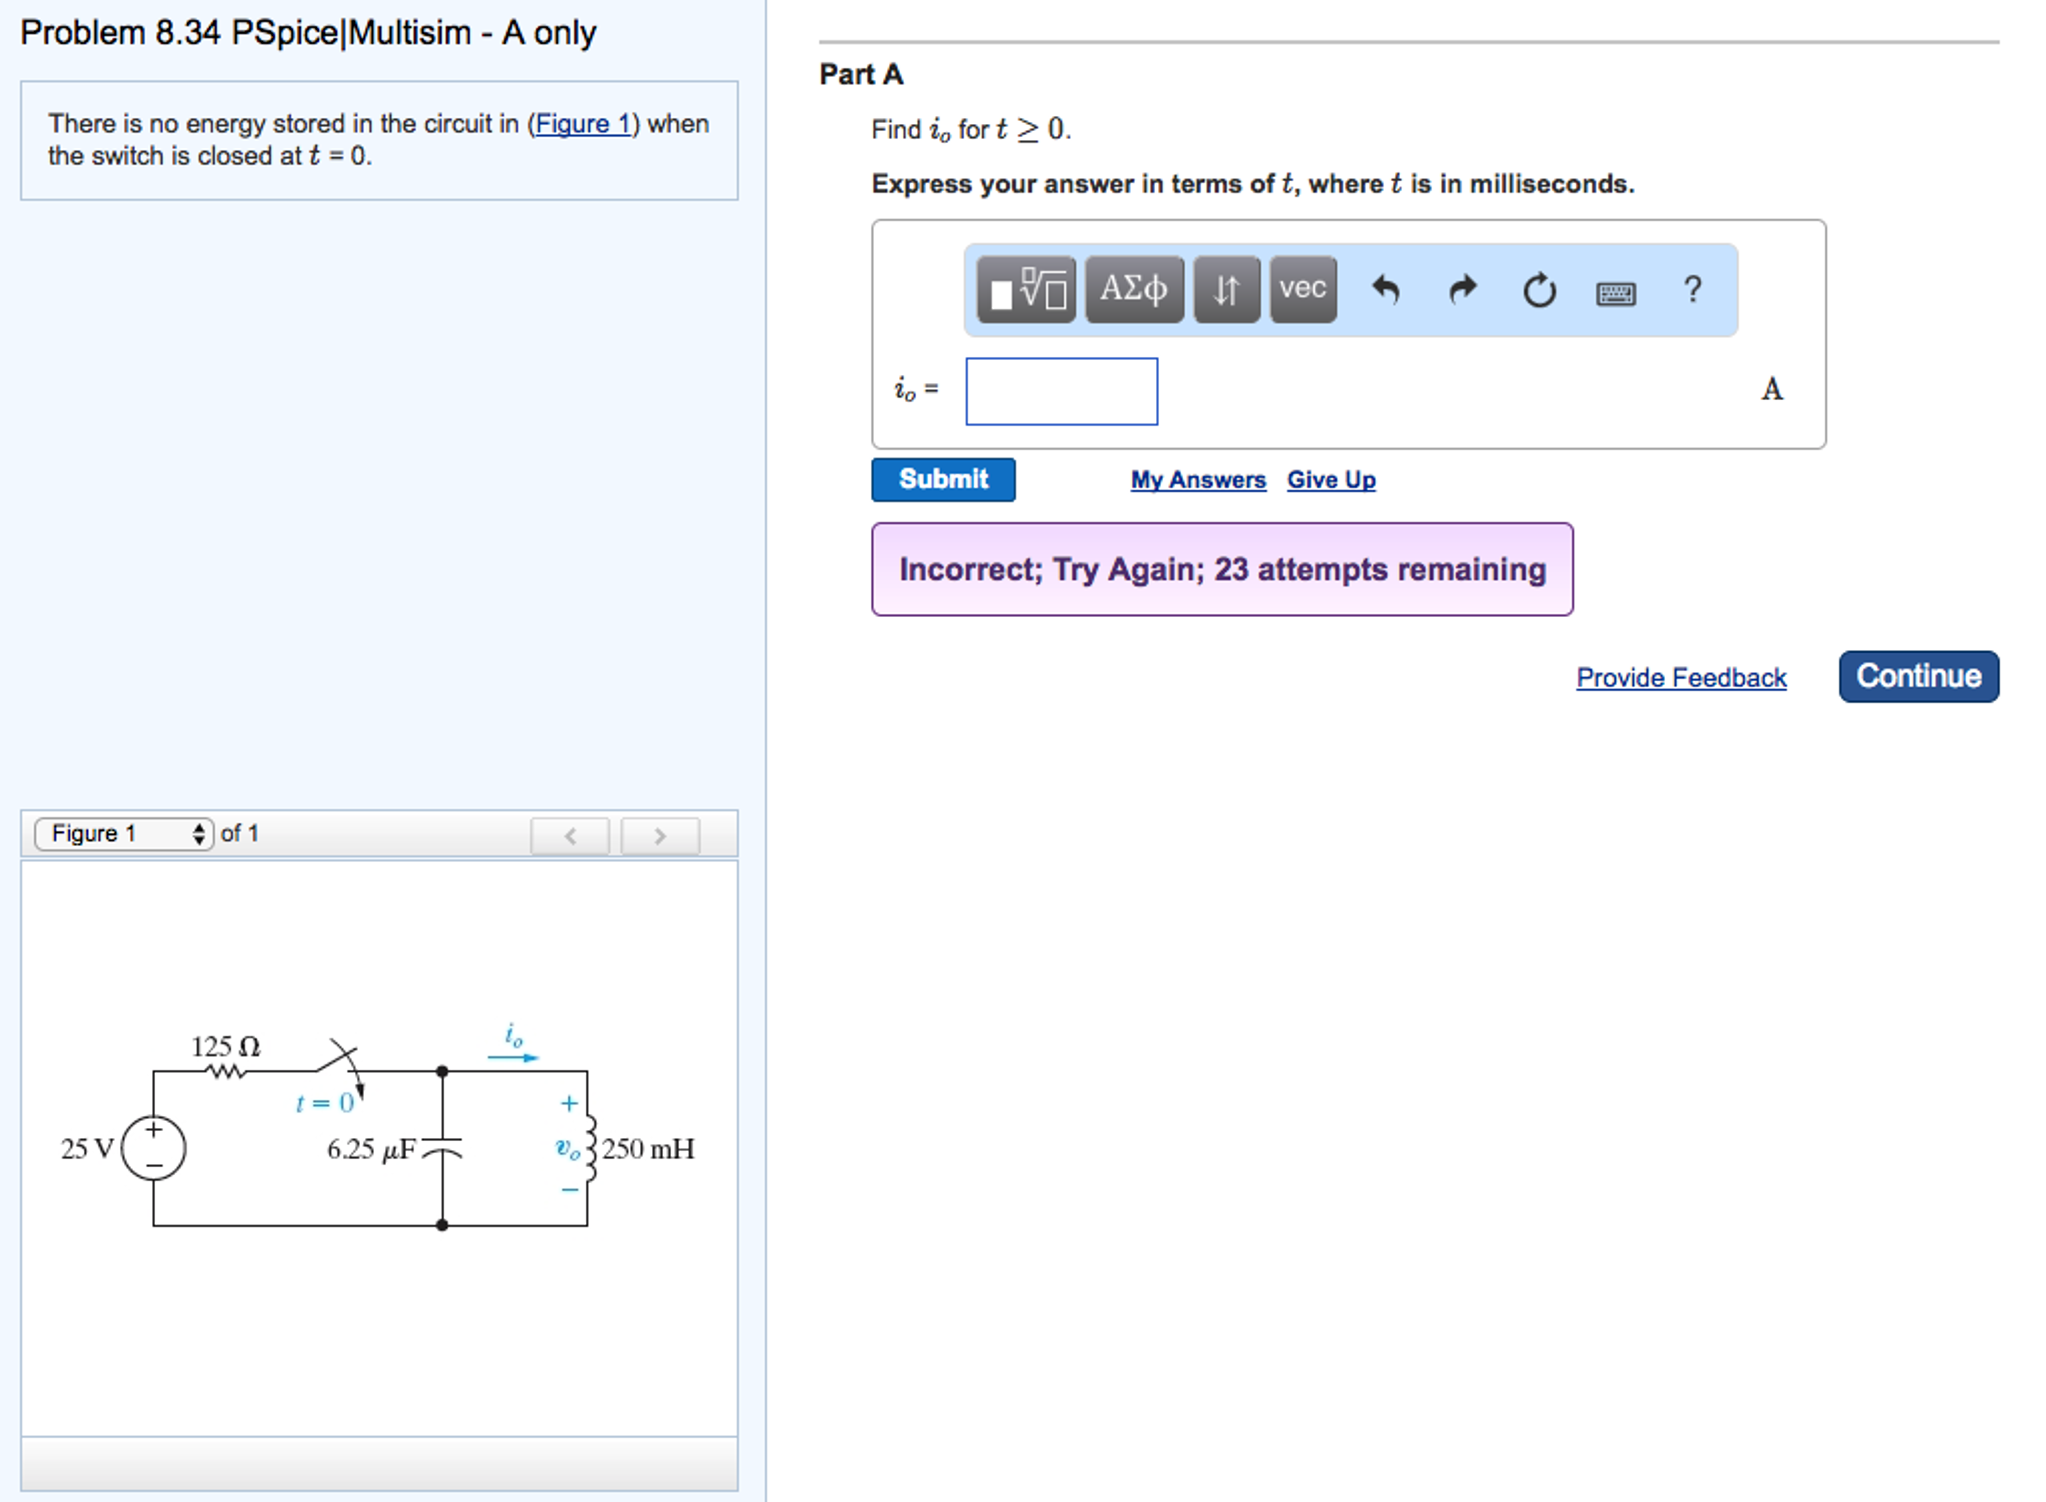Click the Continue button
2046x1502 pixels.
1917,676
